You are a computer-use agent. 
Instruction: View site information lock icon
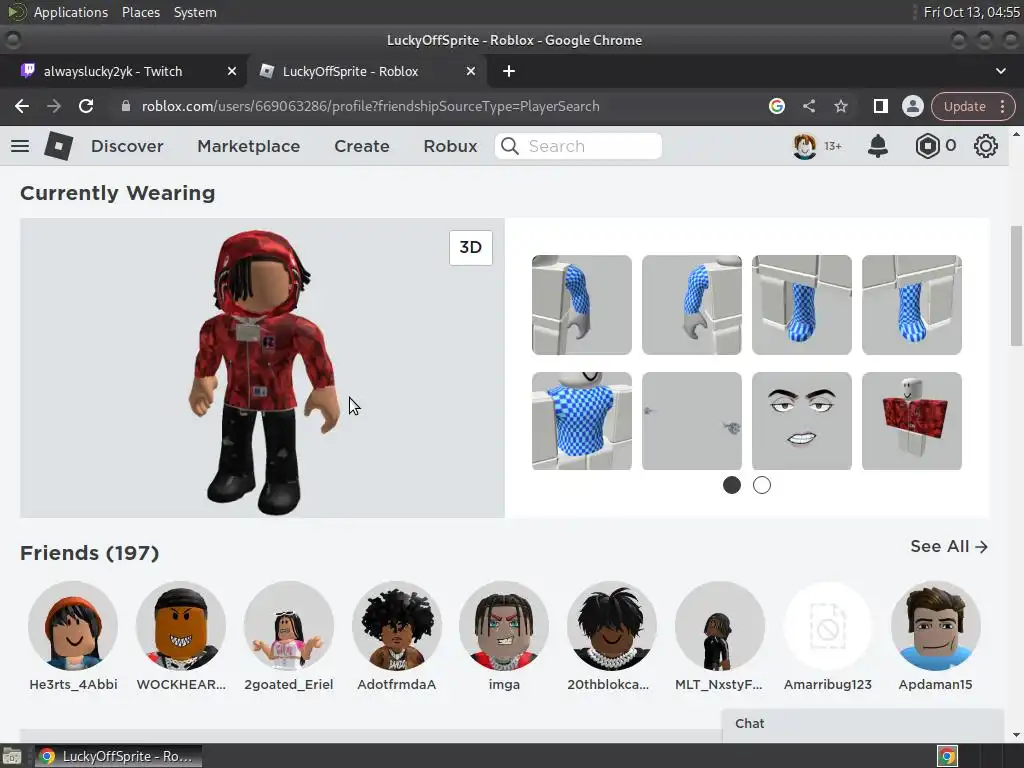click(126, 106)
